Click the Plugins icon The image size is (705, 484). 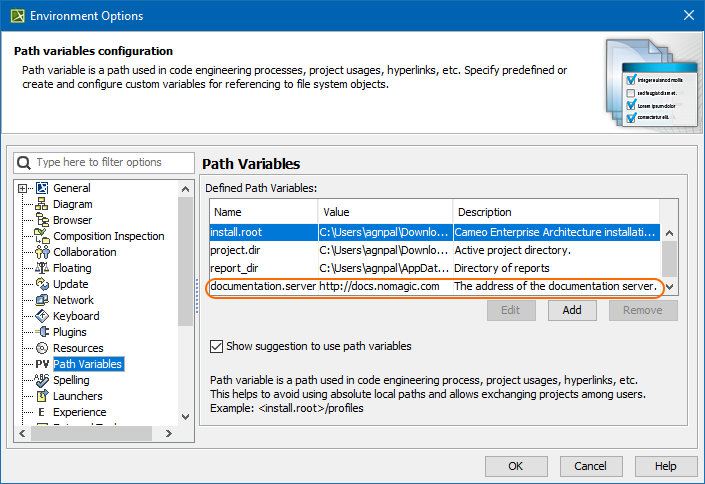42,332
